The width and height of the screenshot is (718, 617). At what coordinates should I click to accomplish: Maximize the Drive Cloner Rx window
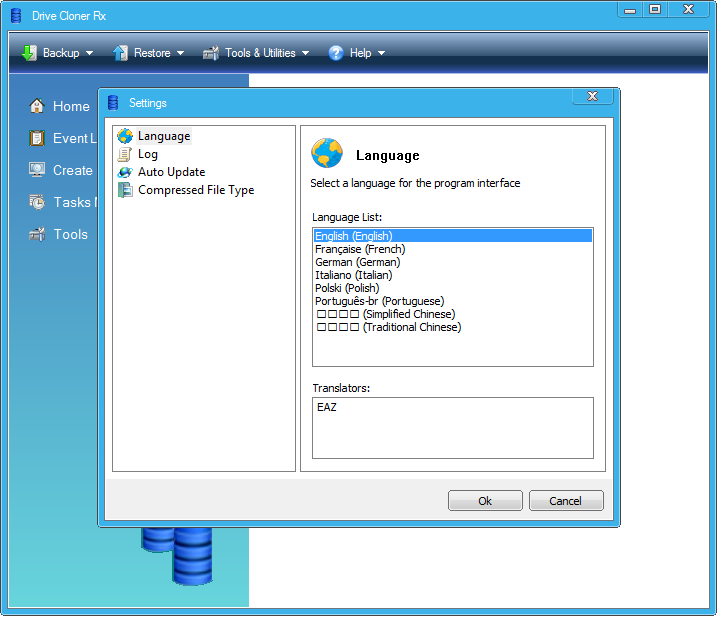(x=655, y=10)
